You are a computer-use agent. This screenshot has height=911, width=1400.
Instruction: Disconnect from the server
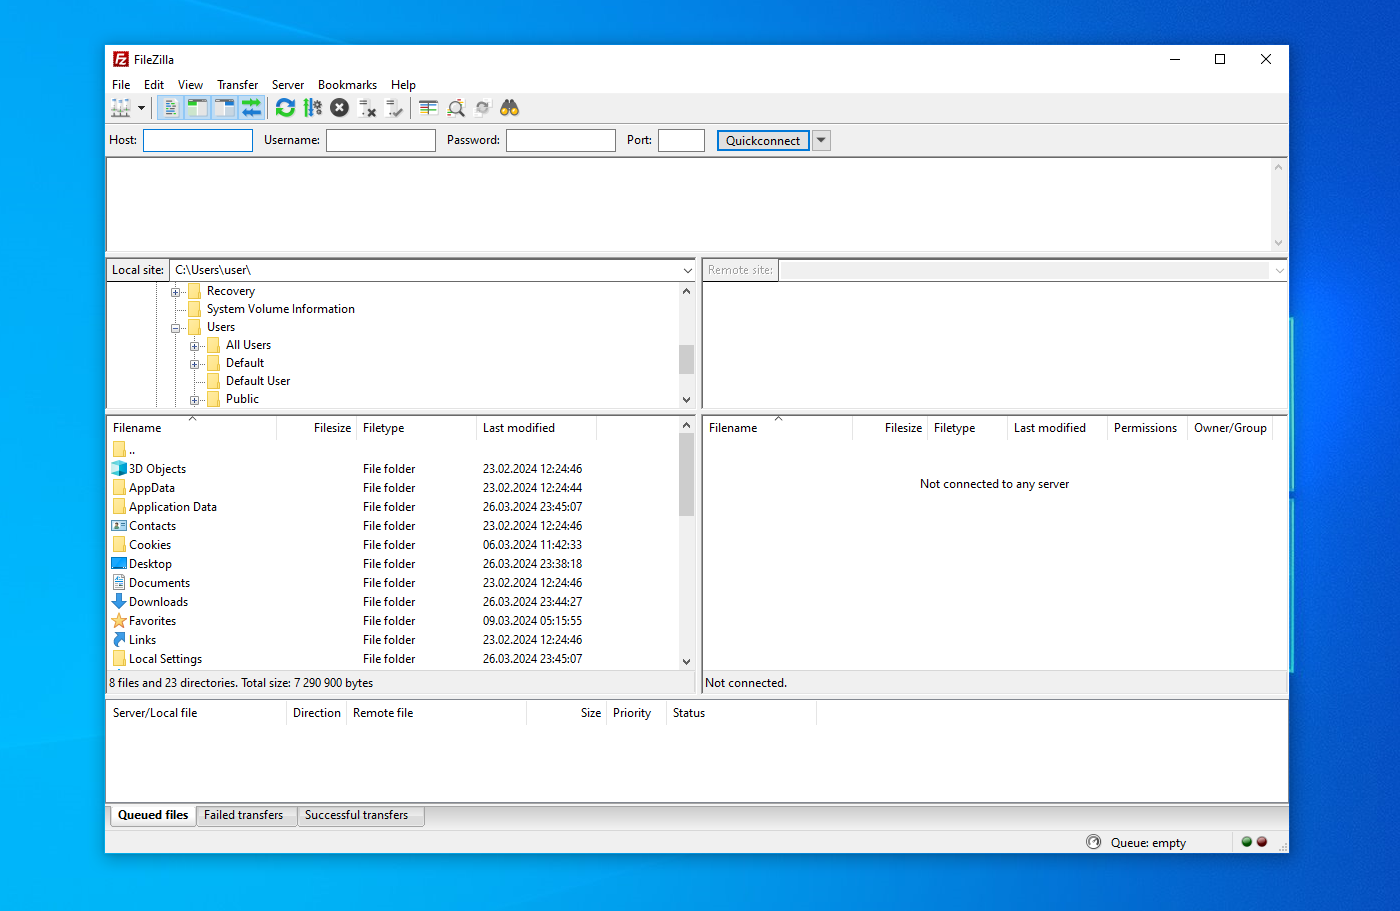pos(367,107)
